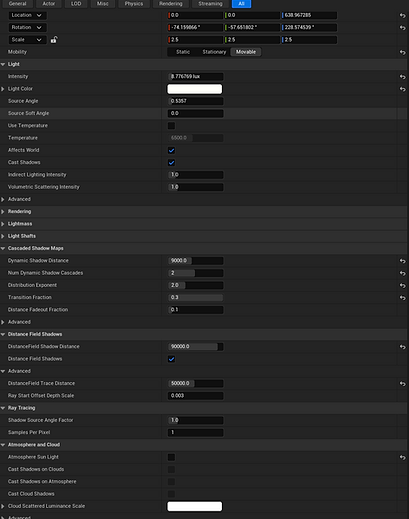Reset Dynamic Shadow Distance value
Image resolution: width=409 pixels, height=519 pixels.
pyautogui.click(x=402, y=261)
